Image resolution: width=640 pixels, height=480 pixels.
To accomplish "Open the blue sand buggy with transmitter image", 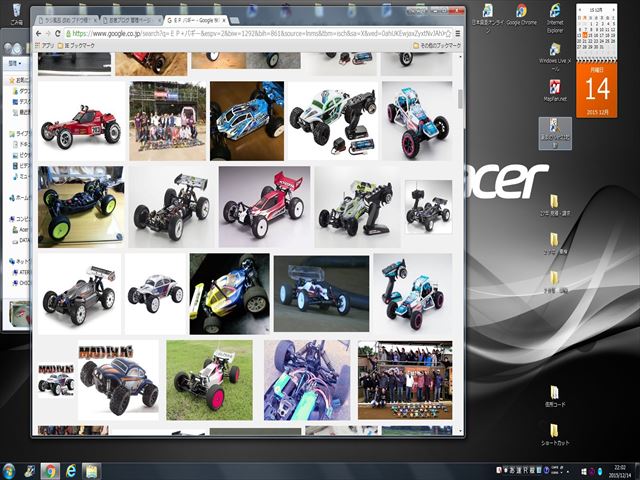I will (413, 294).
